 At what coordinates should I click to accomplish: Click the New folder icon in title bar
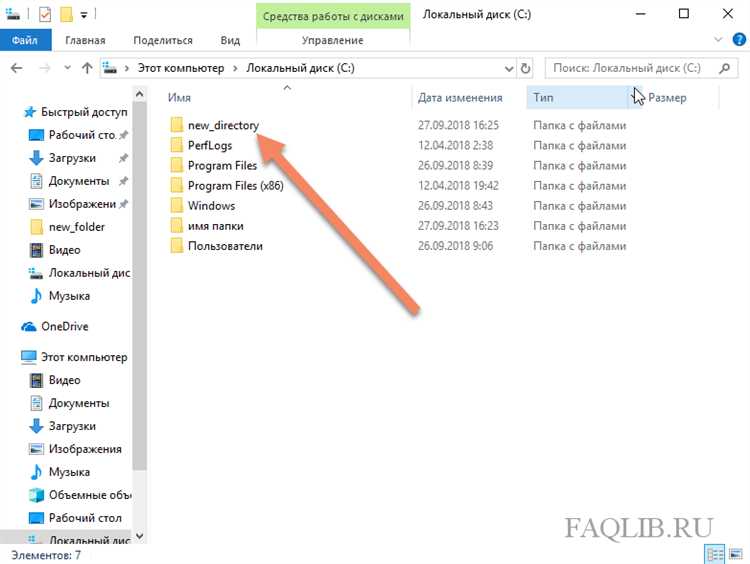(66, 15)
